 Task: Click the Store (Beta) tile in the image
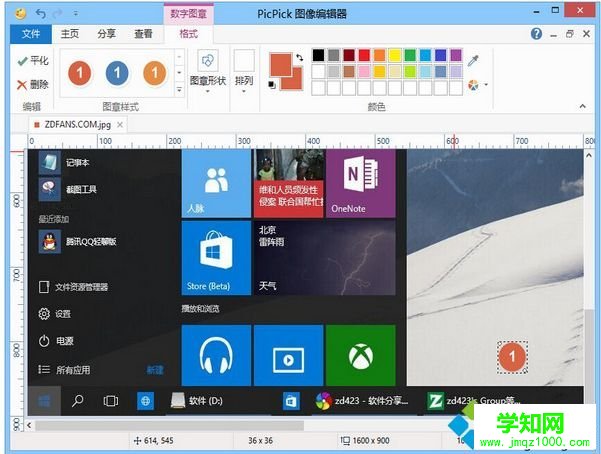[x=216, y=258]
